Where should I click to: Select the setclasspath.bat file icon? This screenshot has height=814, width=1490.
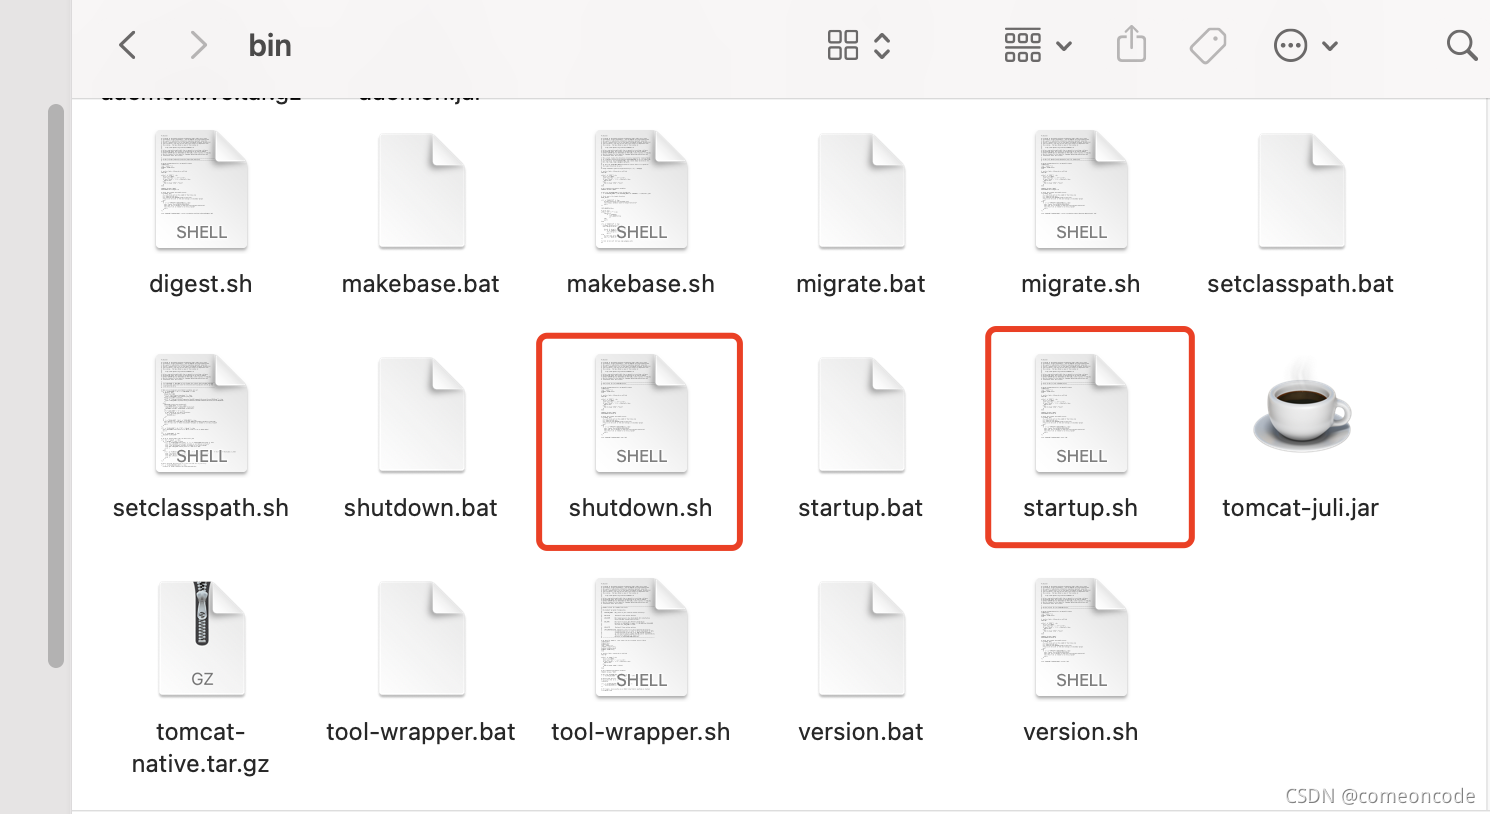(x=1301, y=190)
